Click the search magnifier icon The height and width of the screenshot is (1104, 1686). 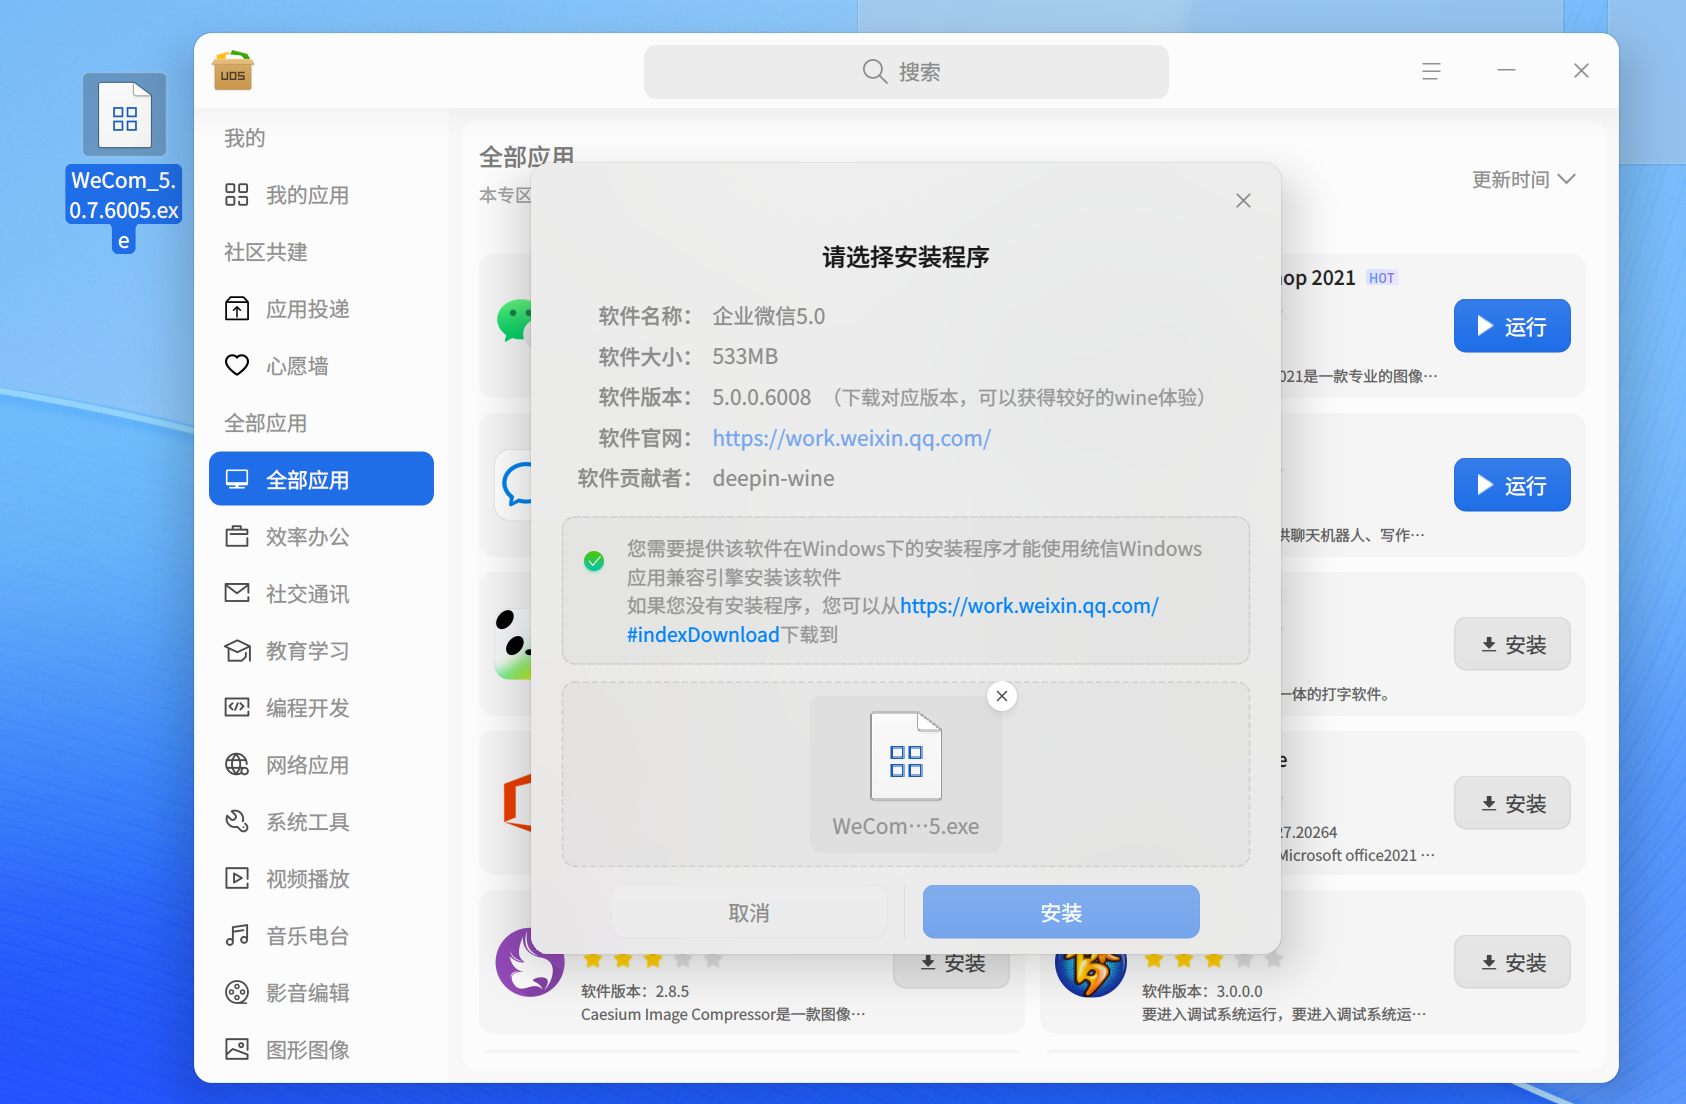point(875,71)
